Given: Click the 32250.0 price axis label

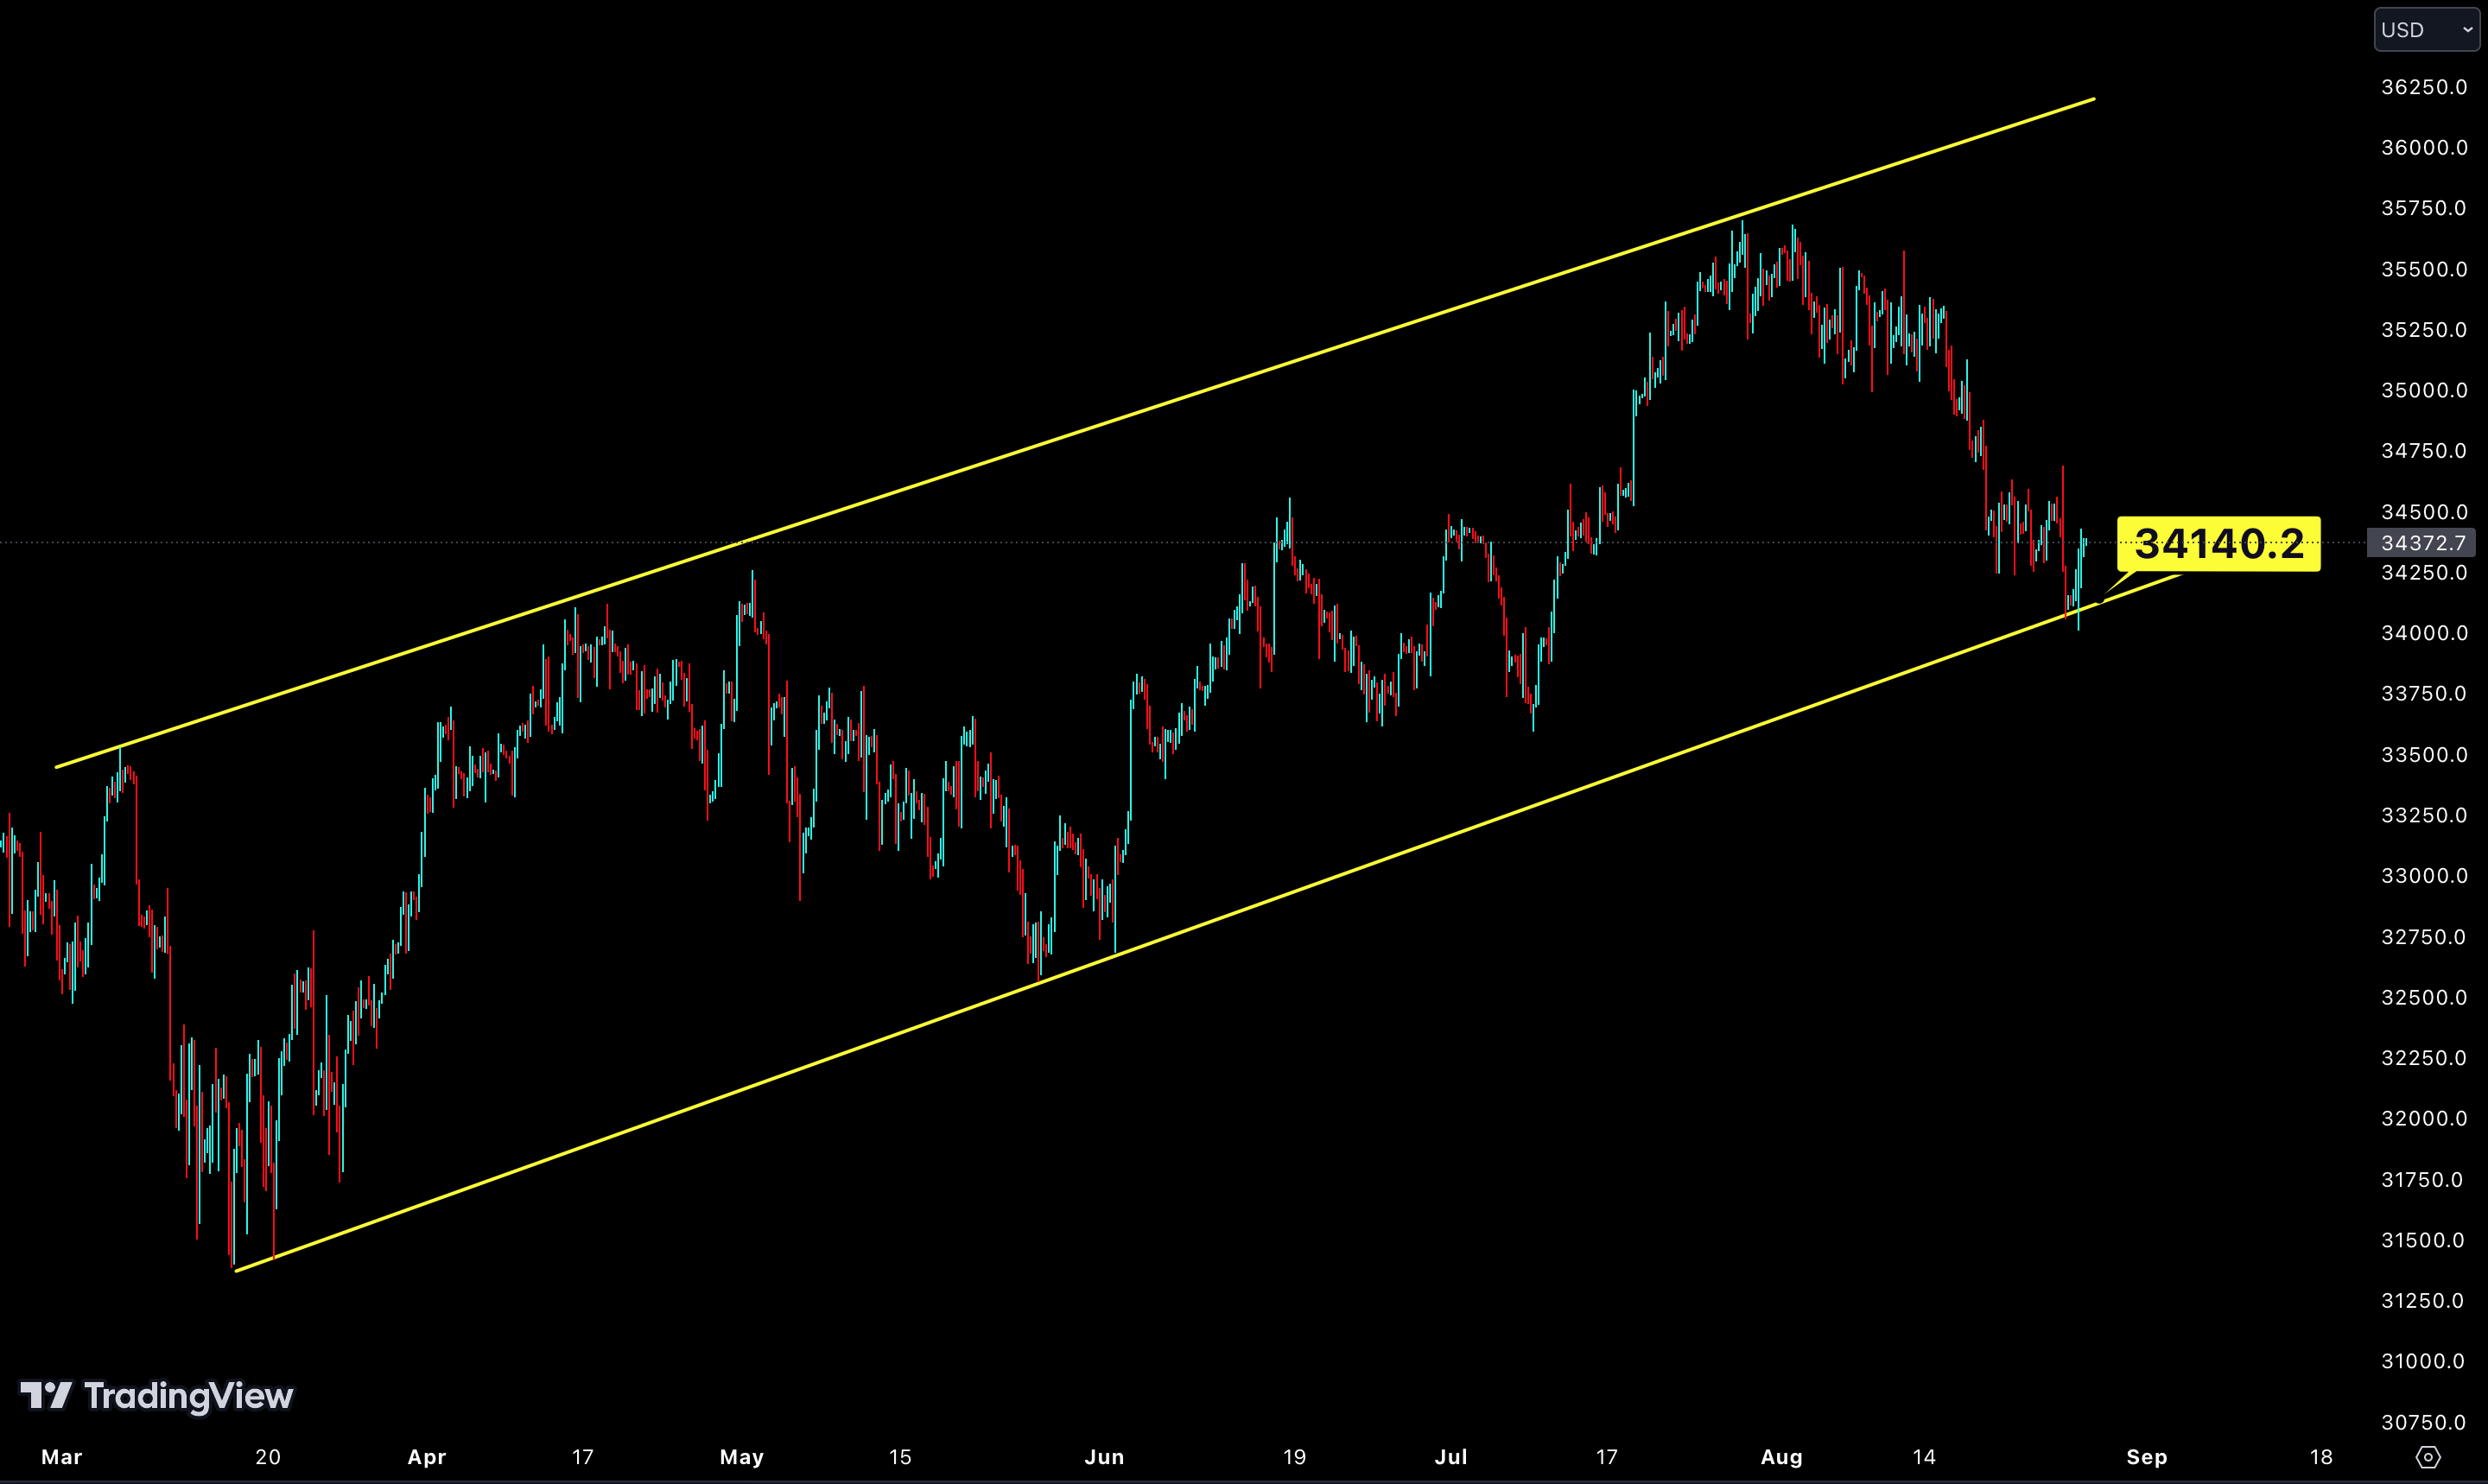Looking at the screenshot, I should click(2424, 1058).
